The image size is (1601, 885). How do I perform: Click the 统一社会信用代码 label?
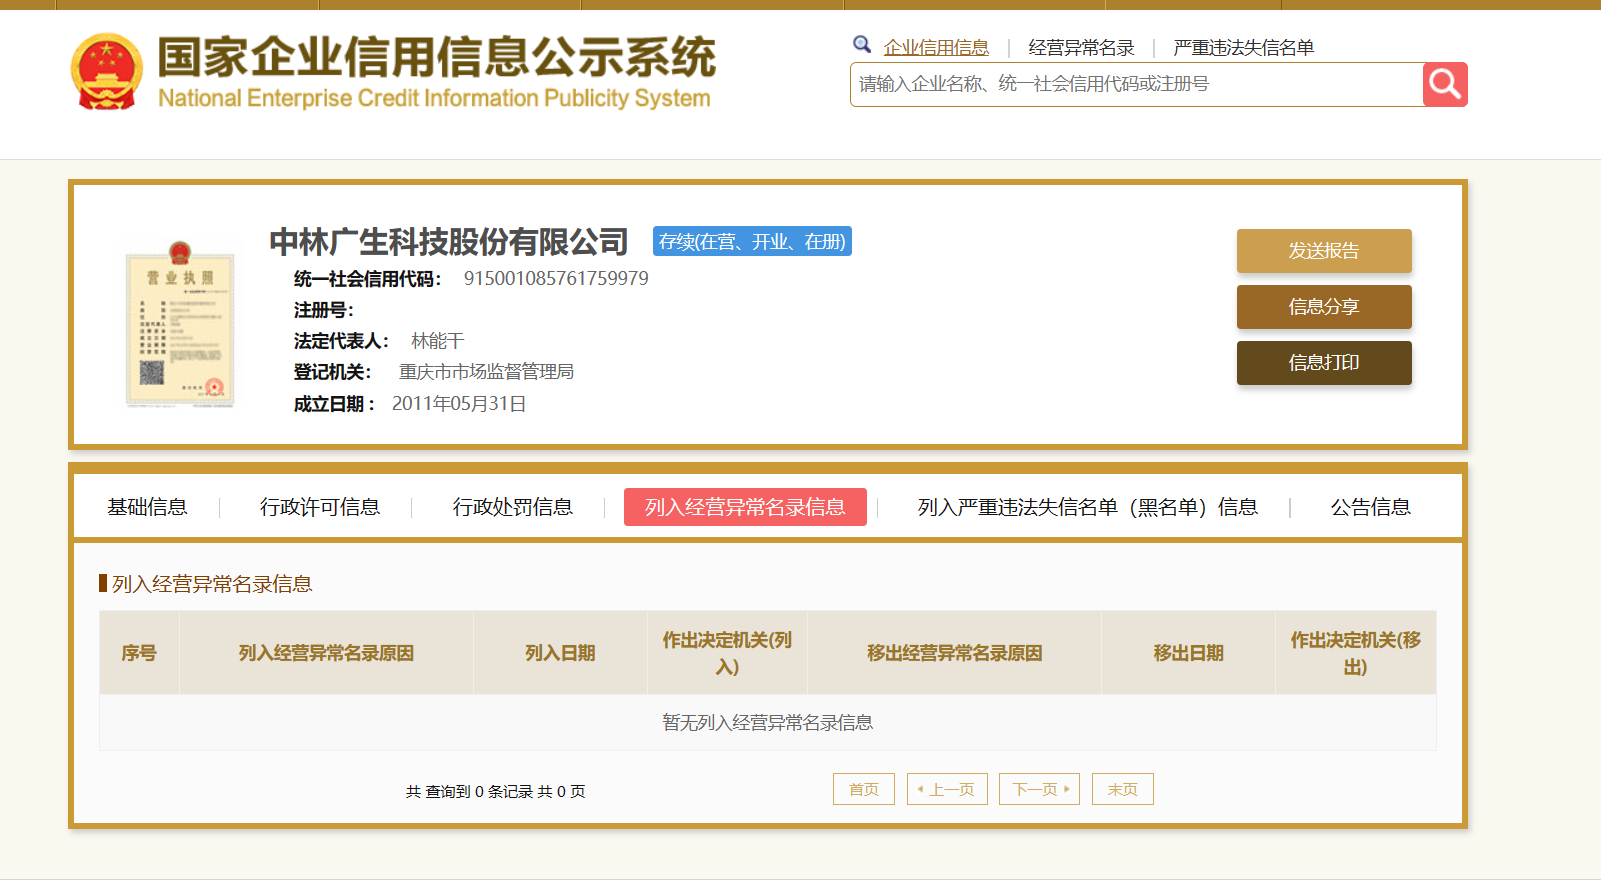pyautogui.click(x=368, y=279)
